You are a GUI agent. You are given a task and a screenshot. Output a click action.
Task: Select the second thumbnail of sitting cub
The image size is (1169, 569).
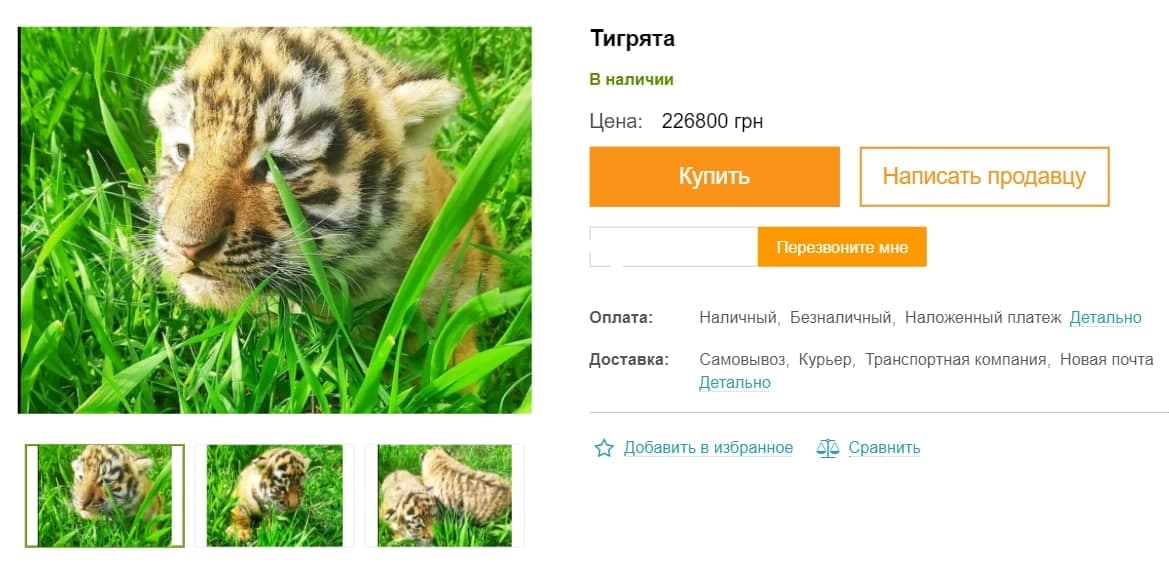pos(275,496)
